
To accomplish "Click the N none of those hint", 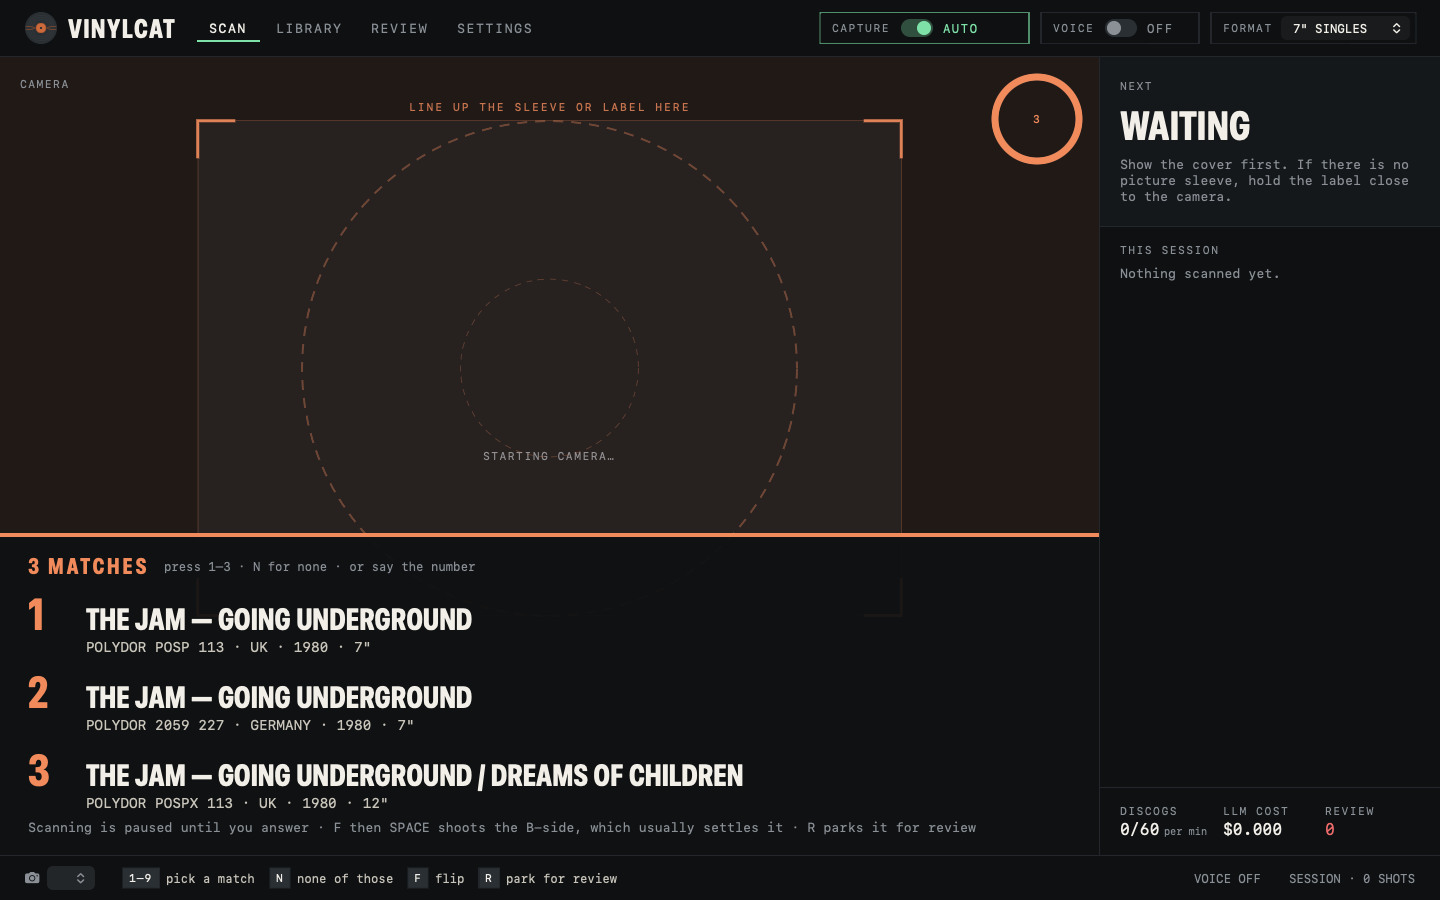I will (x=332, y=878).
